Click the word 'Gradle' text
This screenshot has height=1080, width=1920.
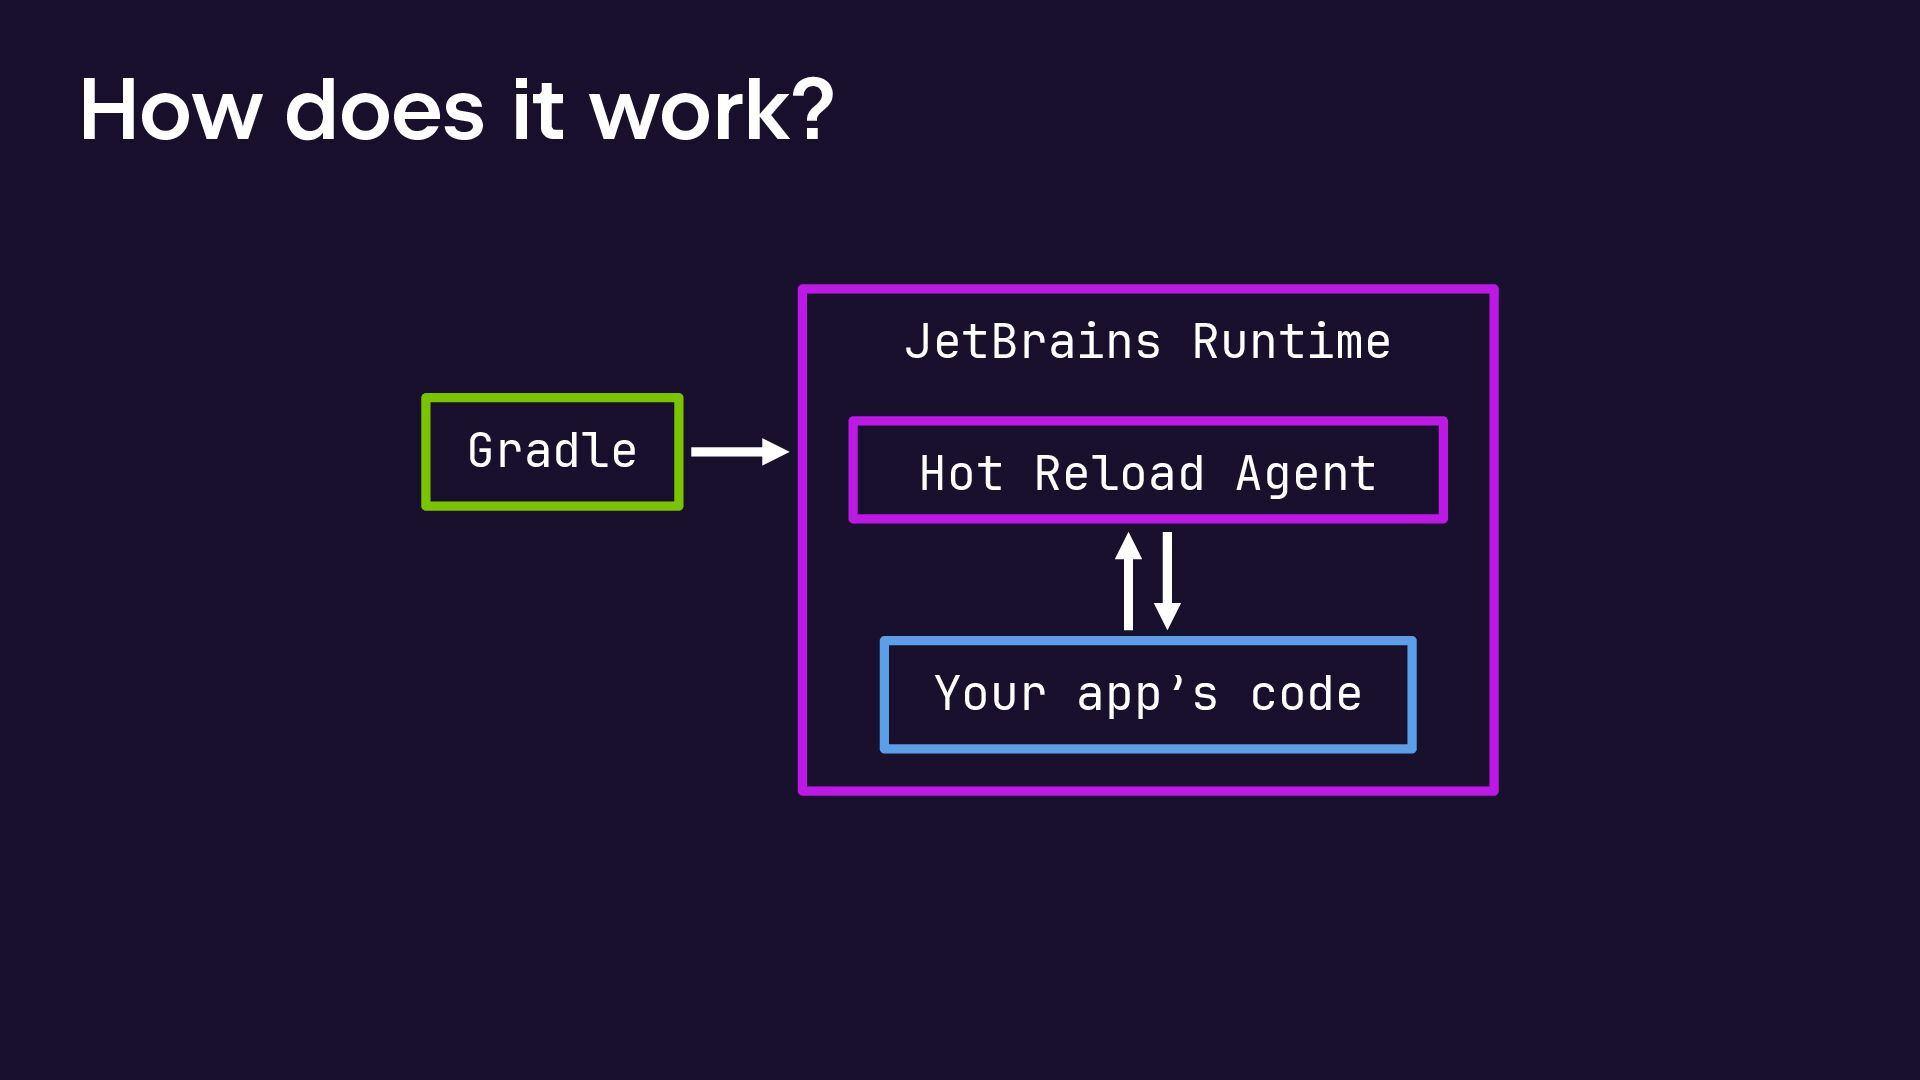pyautogui.click(x=552, y=451)
